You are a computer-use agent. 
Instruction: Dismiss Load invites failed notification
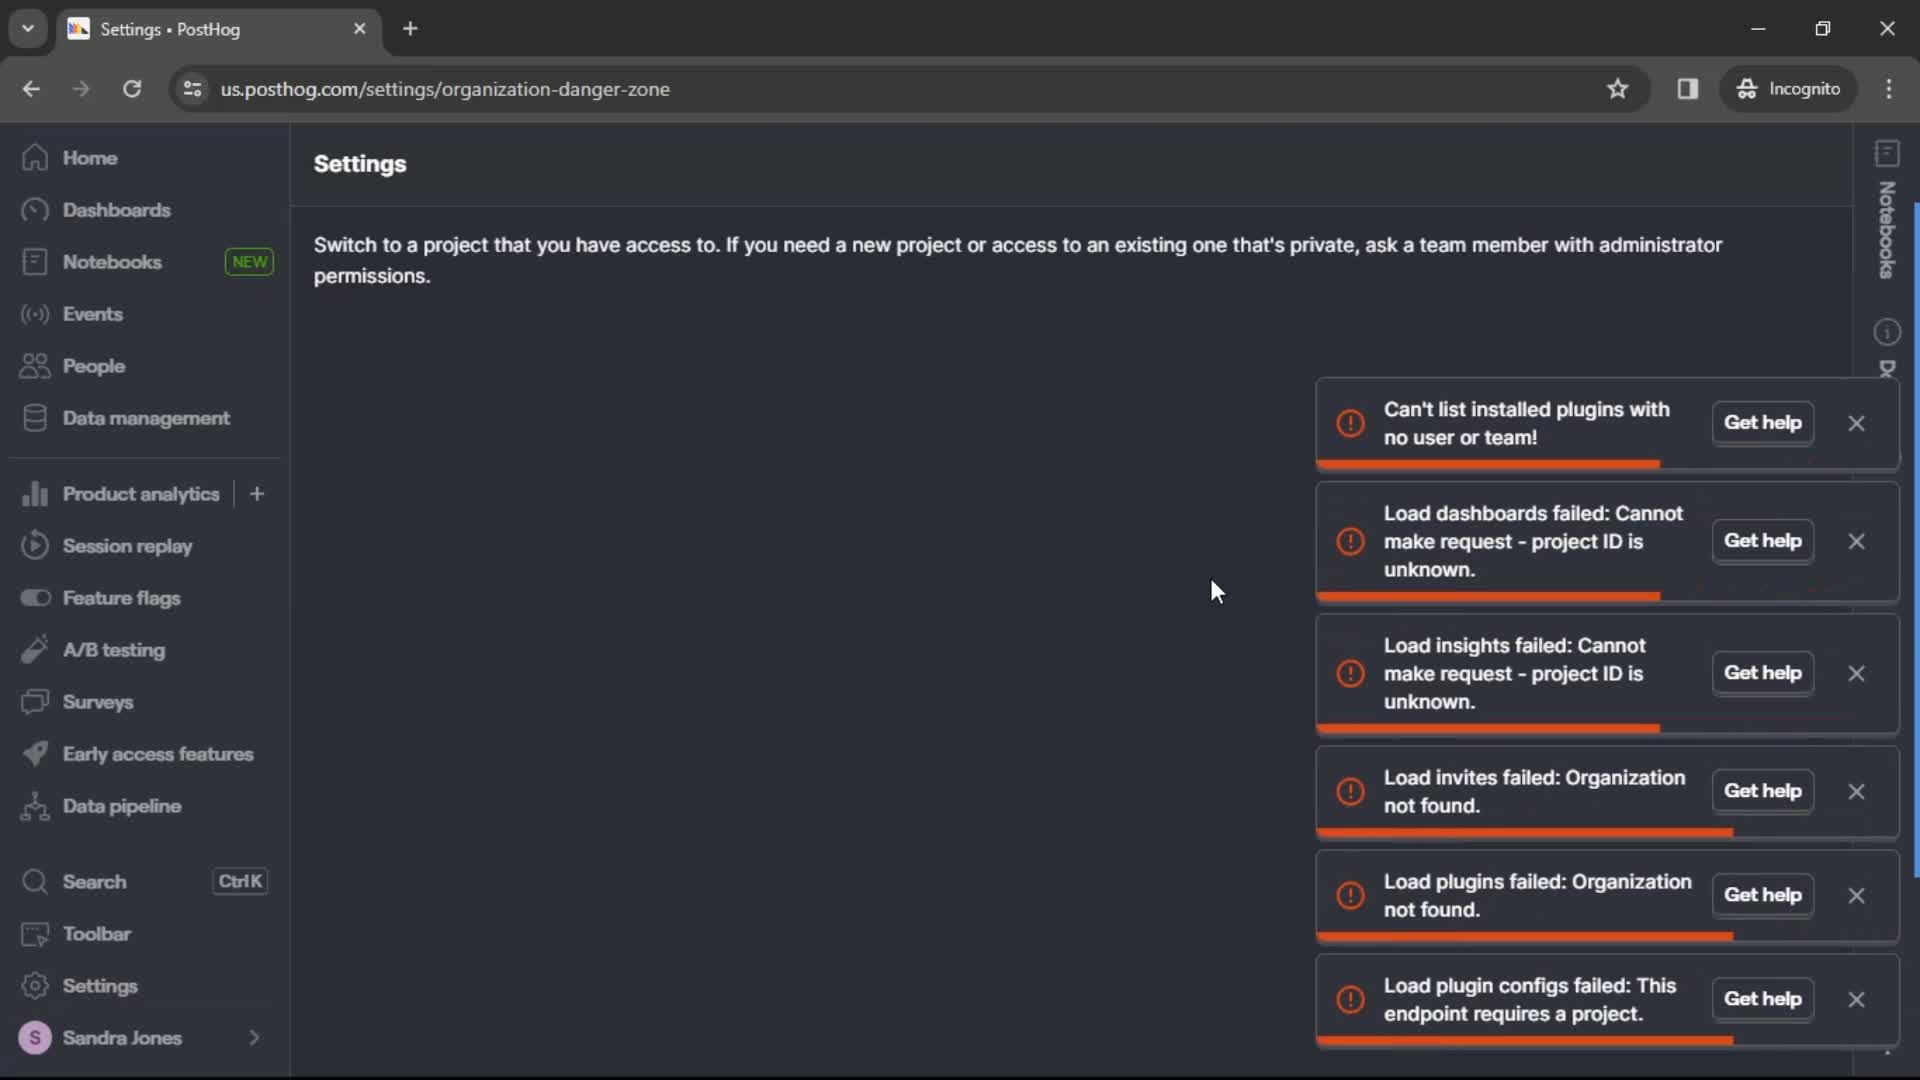click(x=1857, y=790)
